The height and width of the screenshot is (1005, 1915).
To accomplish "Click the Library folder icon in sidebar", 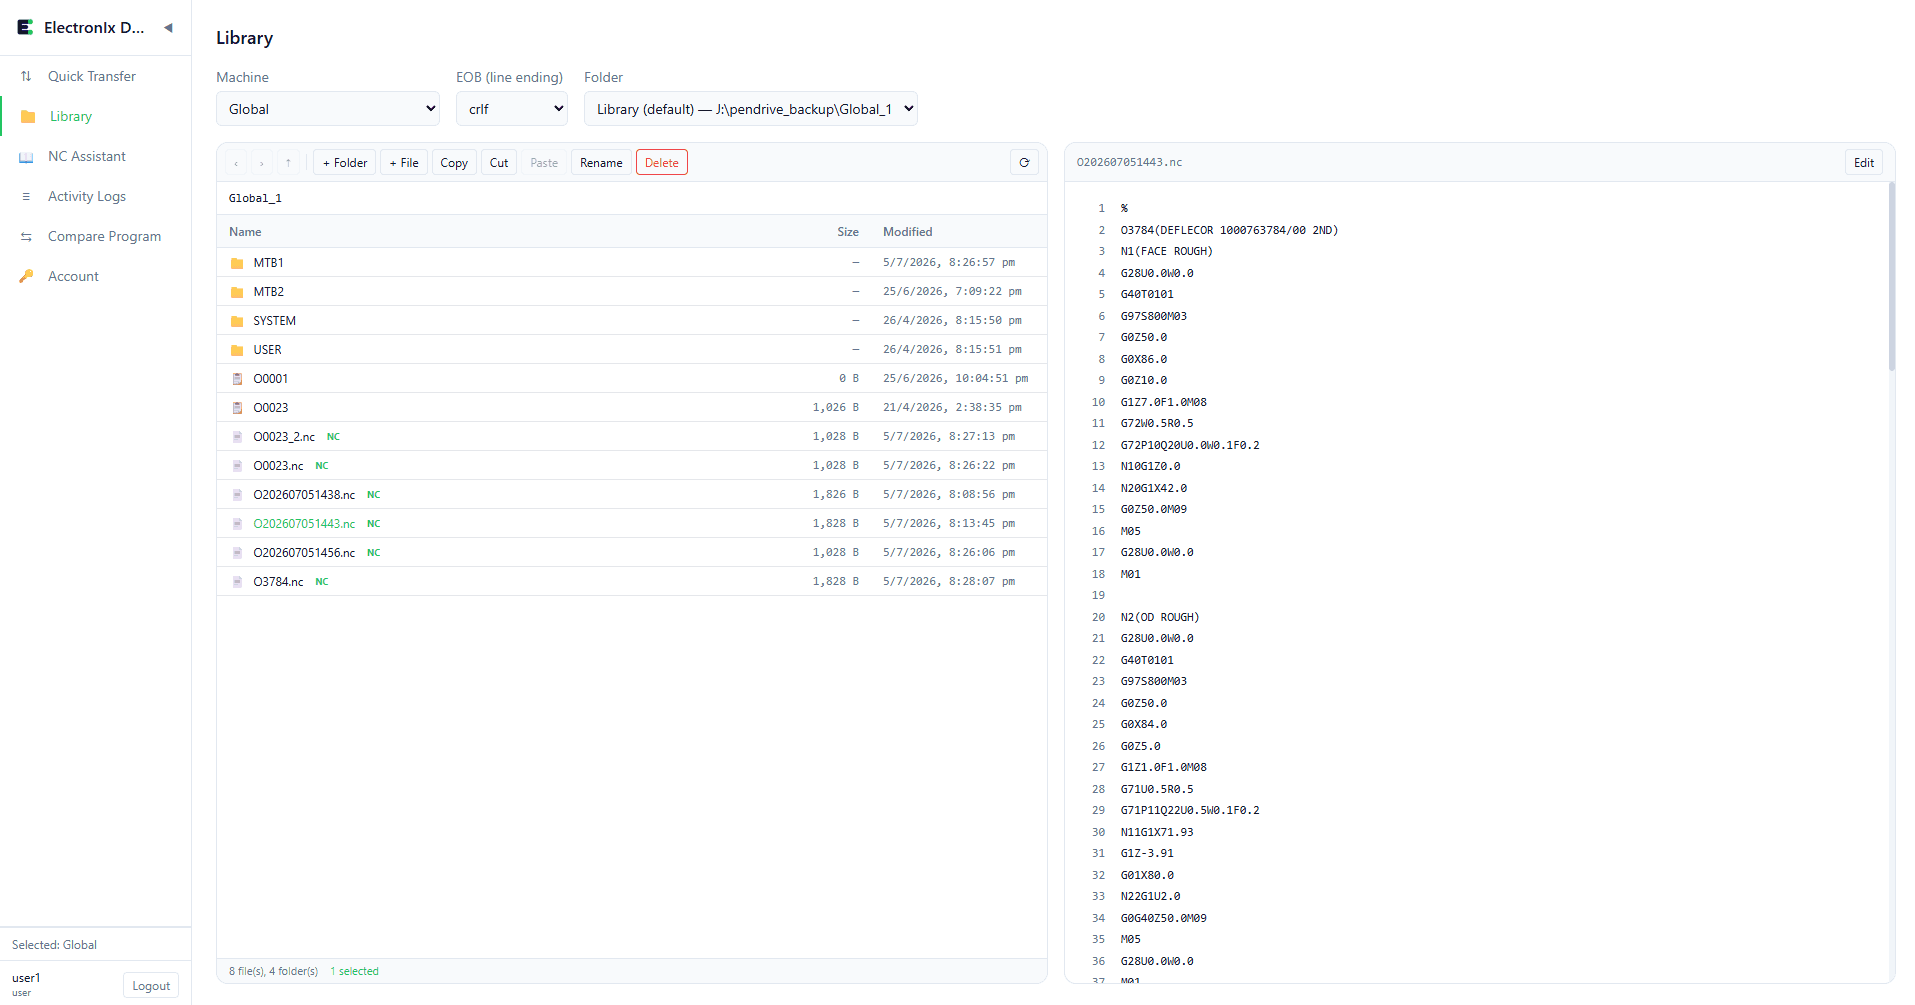I will (x=28, y=116).
